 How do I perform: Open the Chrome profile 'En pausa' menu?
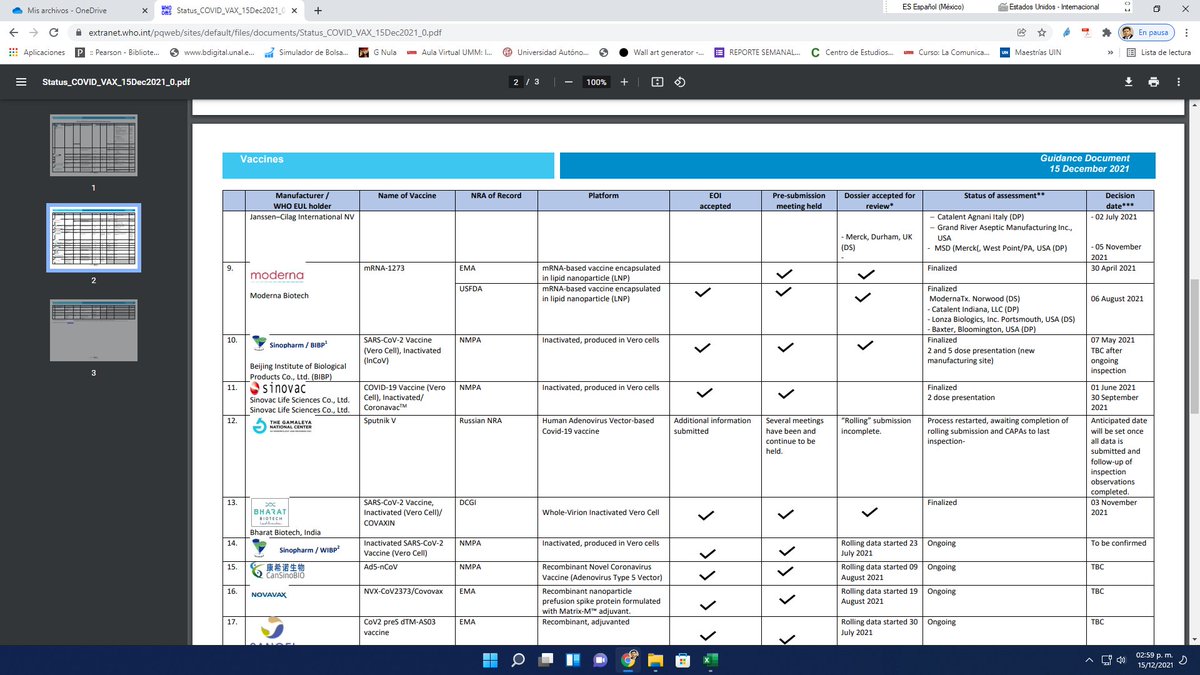(x=1144, y=32)
